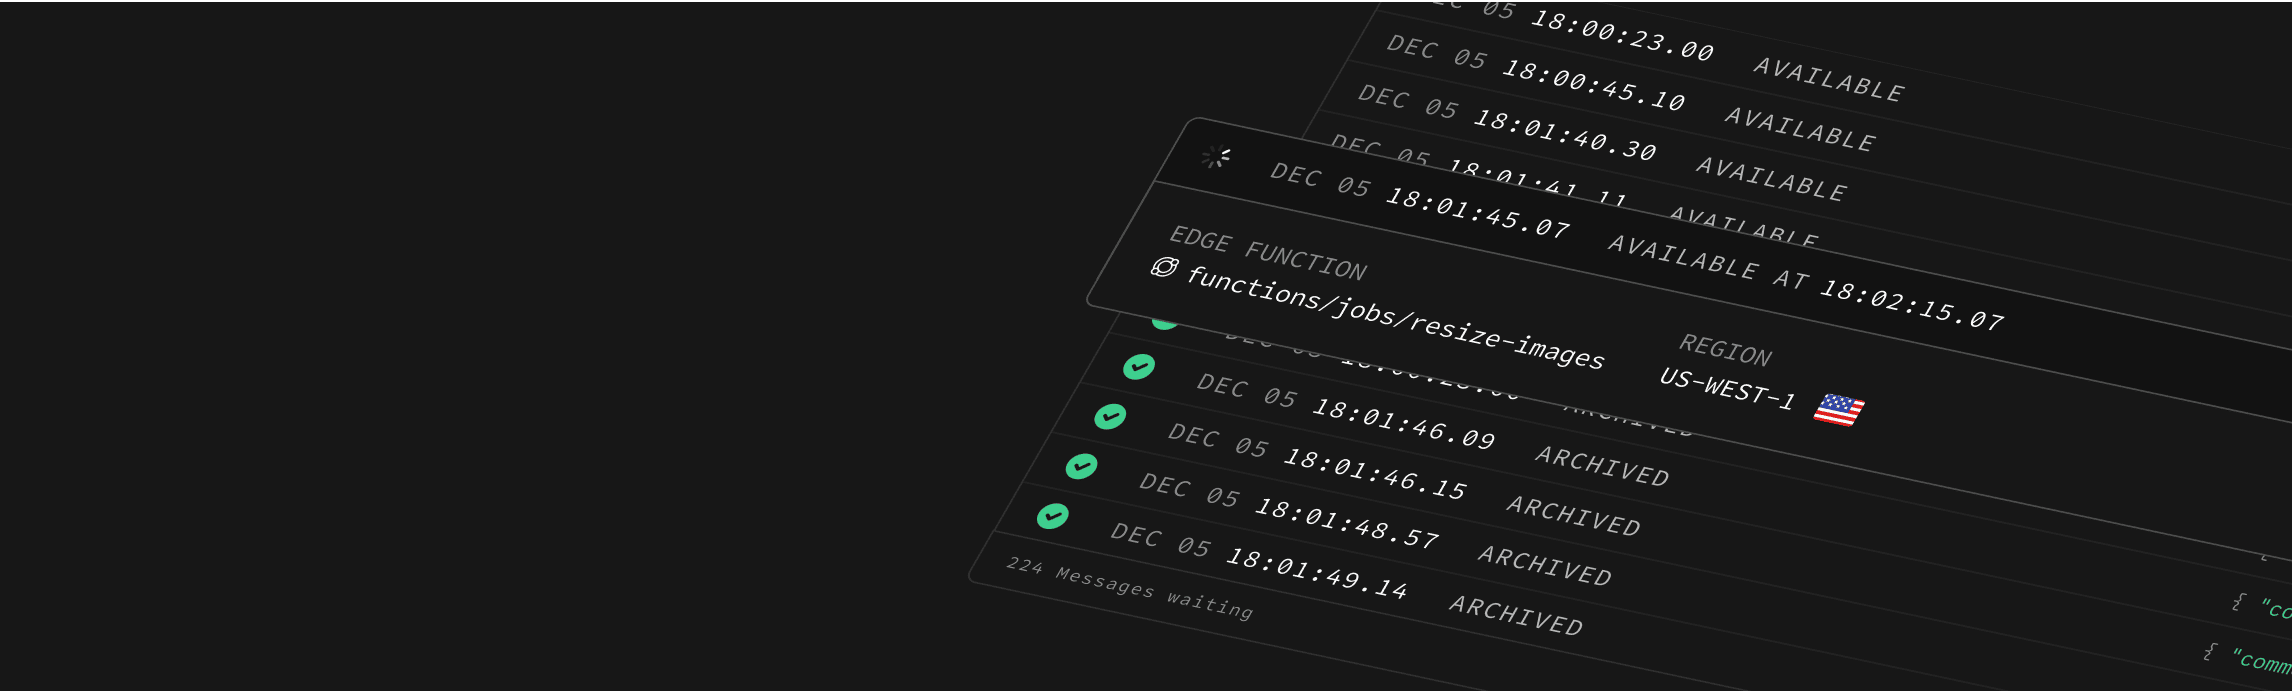Click the green check for the 18:01:46.15 message
2292x691 pixels.
pyautogui.click(x=1110, y=416)
